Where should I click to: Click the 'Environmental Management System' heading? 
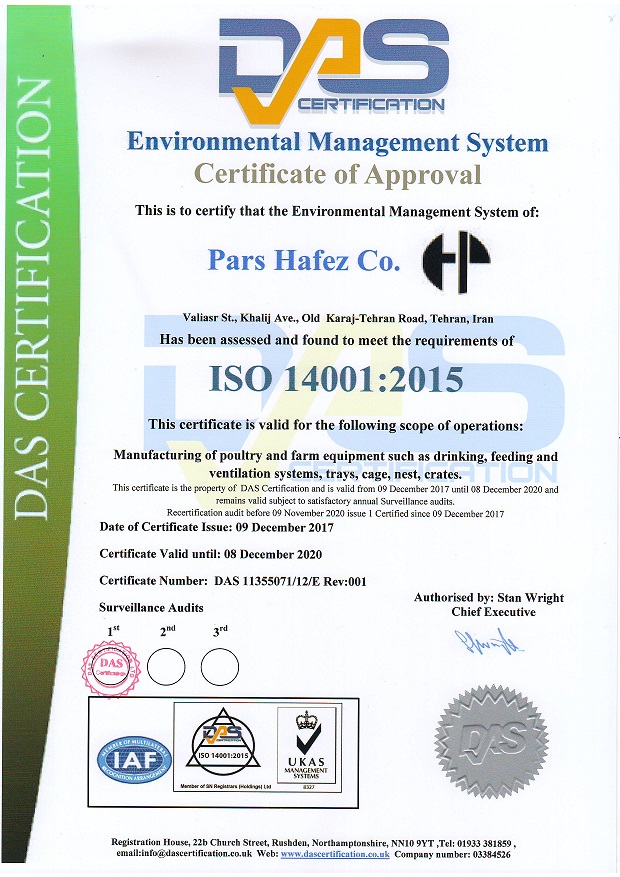point(338,142)
